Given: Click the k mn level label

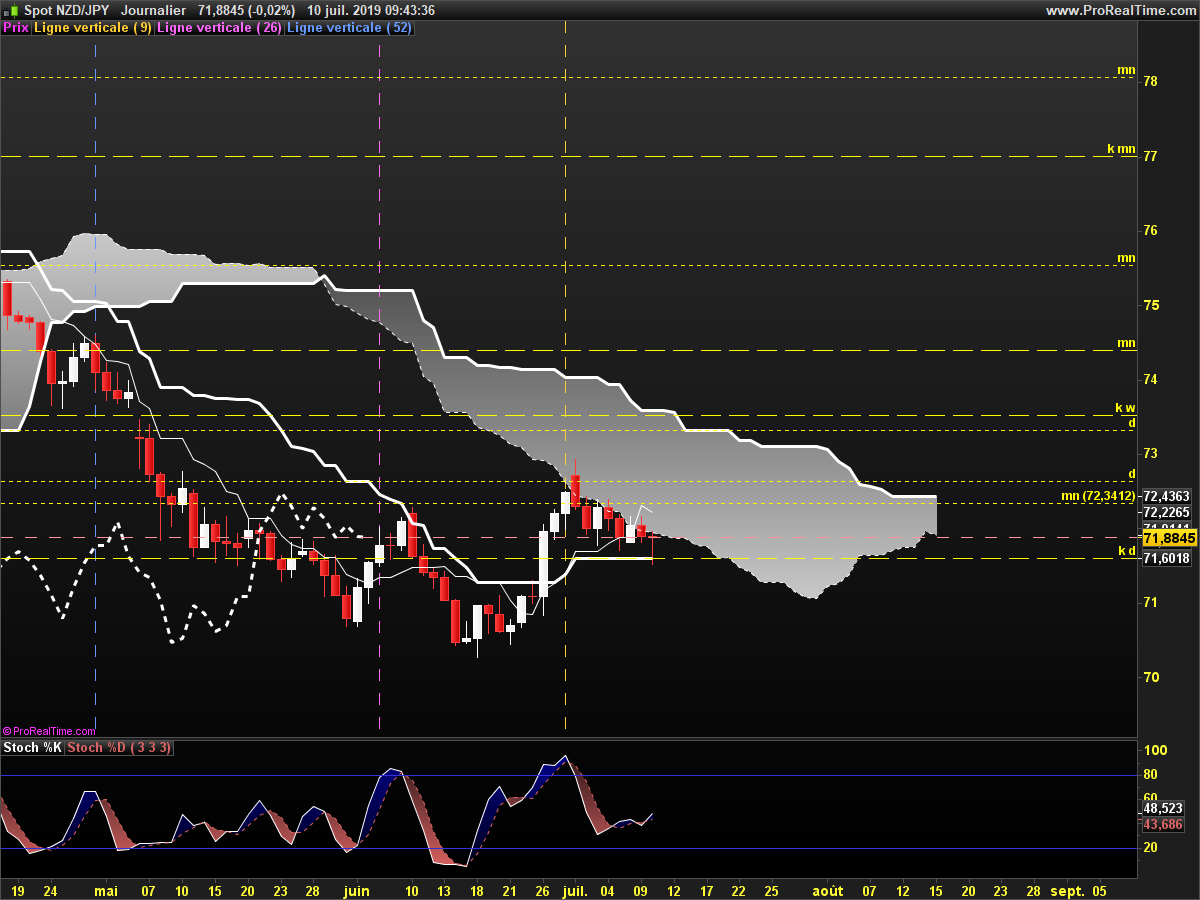Looking at the screenshot, I should click(x=1121, y=149).
